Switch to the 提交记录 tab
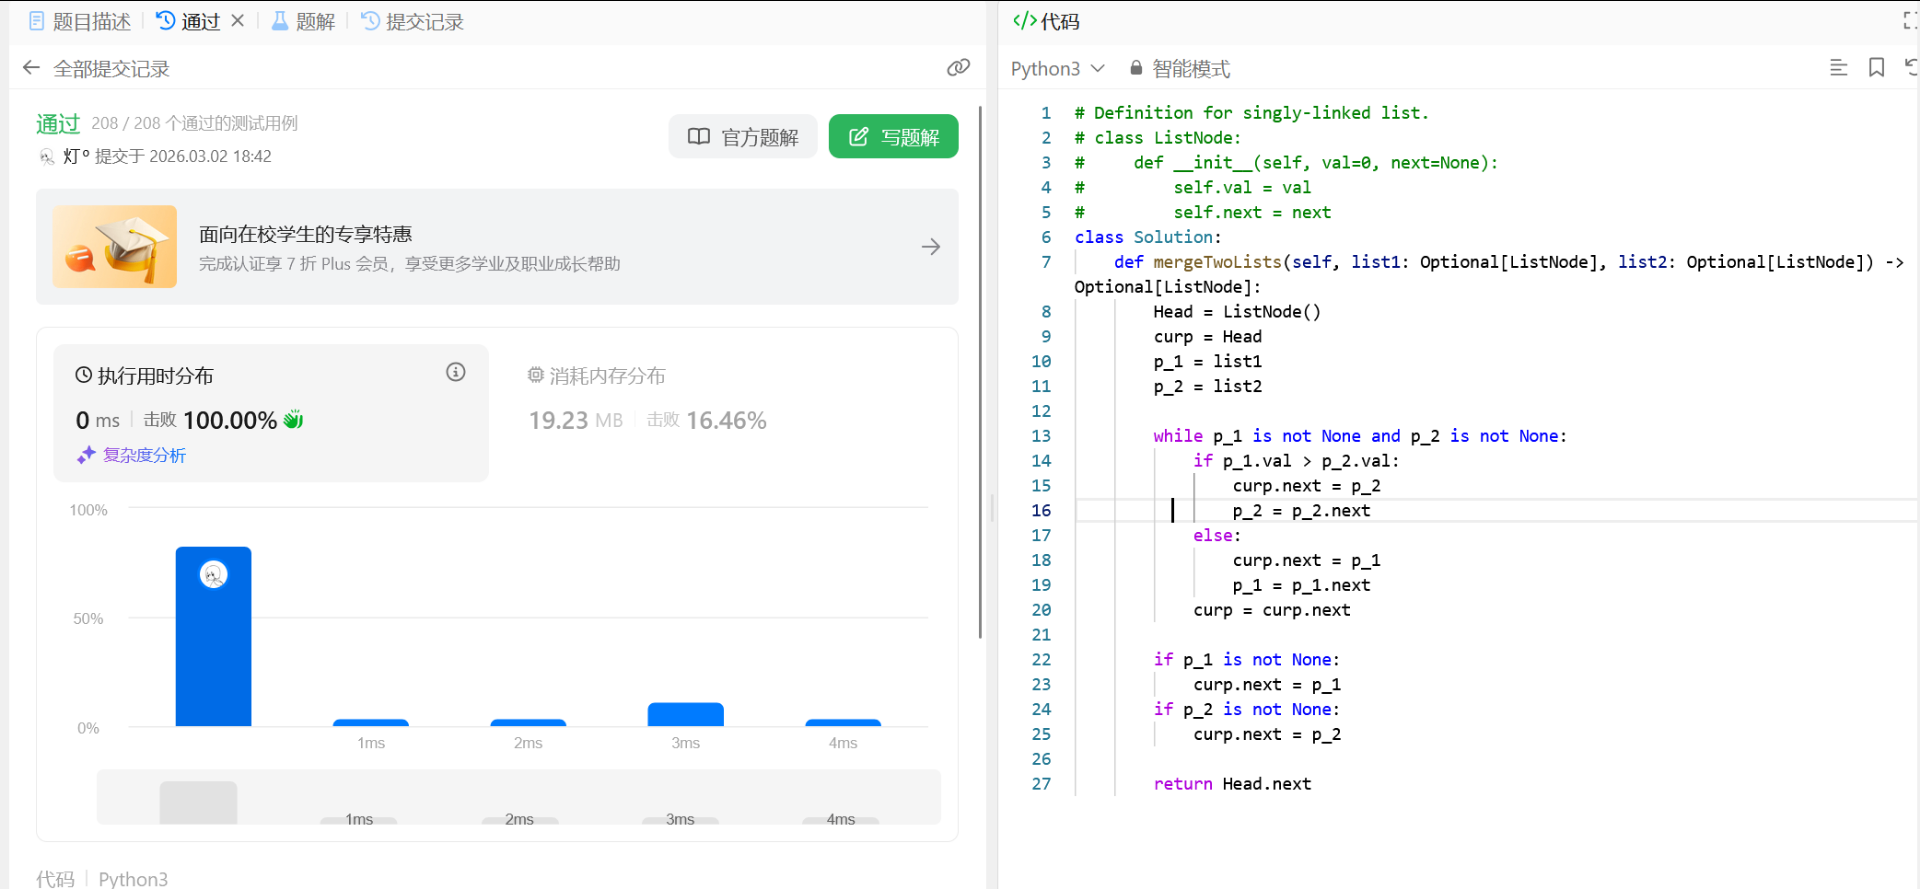This screenshot has height=889, width=1920. [x=412, y=21]
